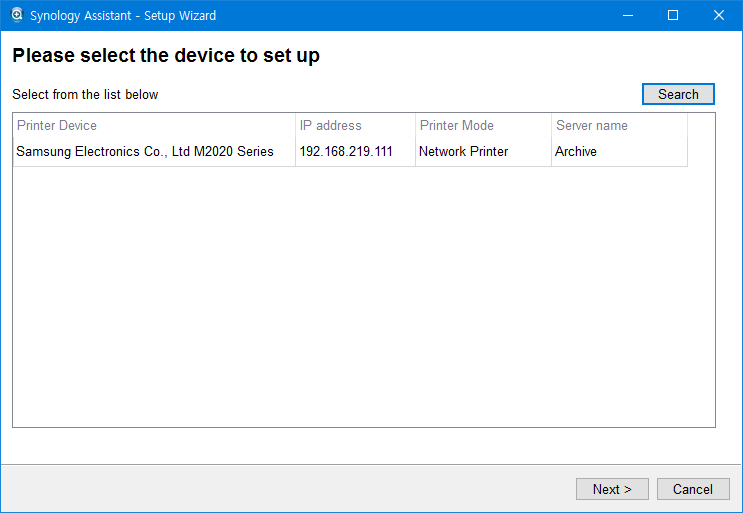
Task: Select the Samsung M2020 Series printer row
Action: click(x=145, y=152)
